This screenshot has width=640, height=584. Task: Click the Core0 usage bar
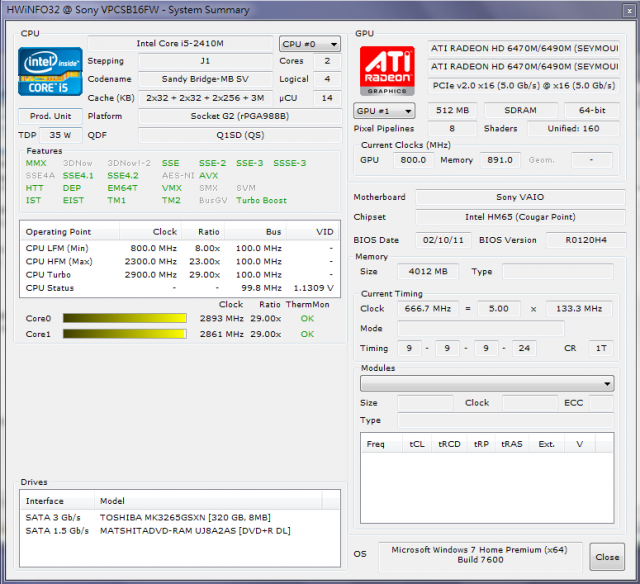point(125,318)
